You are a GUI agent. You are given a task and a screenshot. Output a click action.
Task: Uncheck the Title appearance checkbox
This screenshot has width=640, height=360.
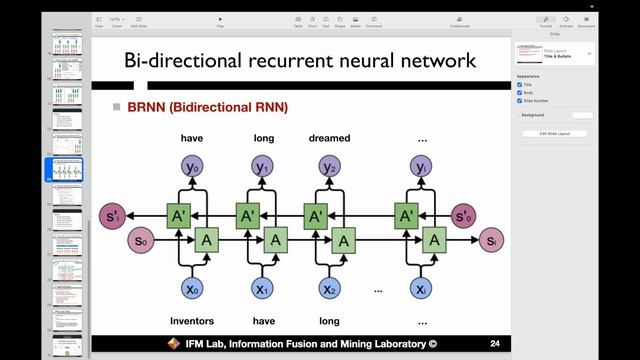[x=520, y=84]
